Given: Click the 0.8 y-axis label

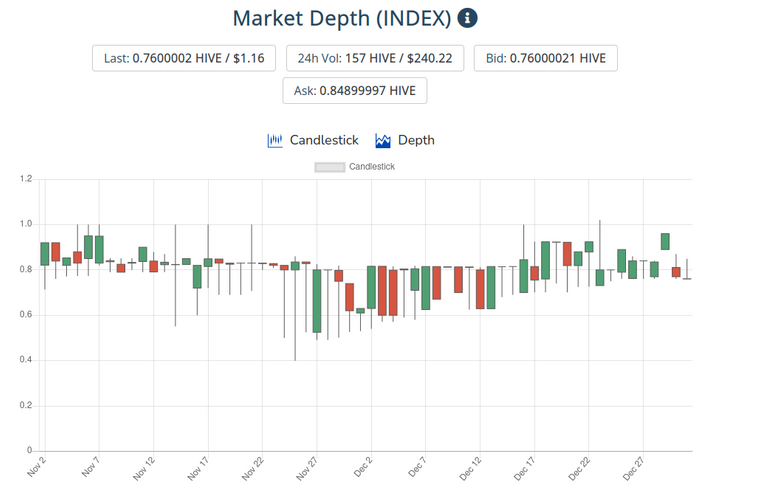Looking at the screenshot, I should 26,270.
